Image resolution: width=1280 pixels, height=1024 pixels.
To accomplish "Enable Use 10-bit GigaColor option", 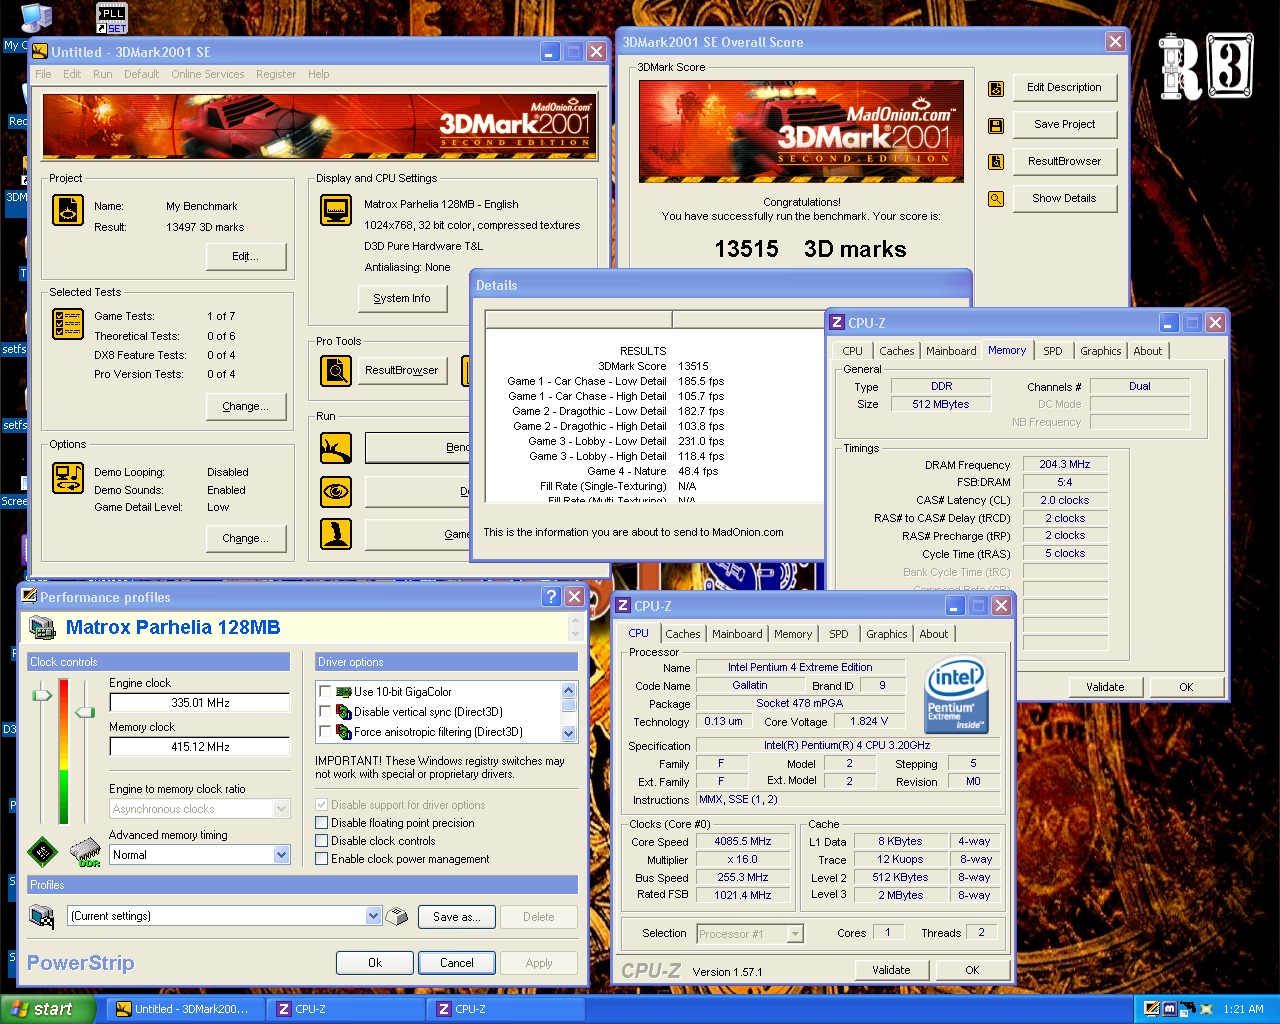I will click(x=325, y=691).
